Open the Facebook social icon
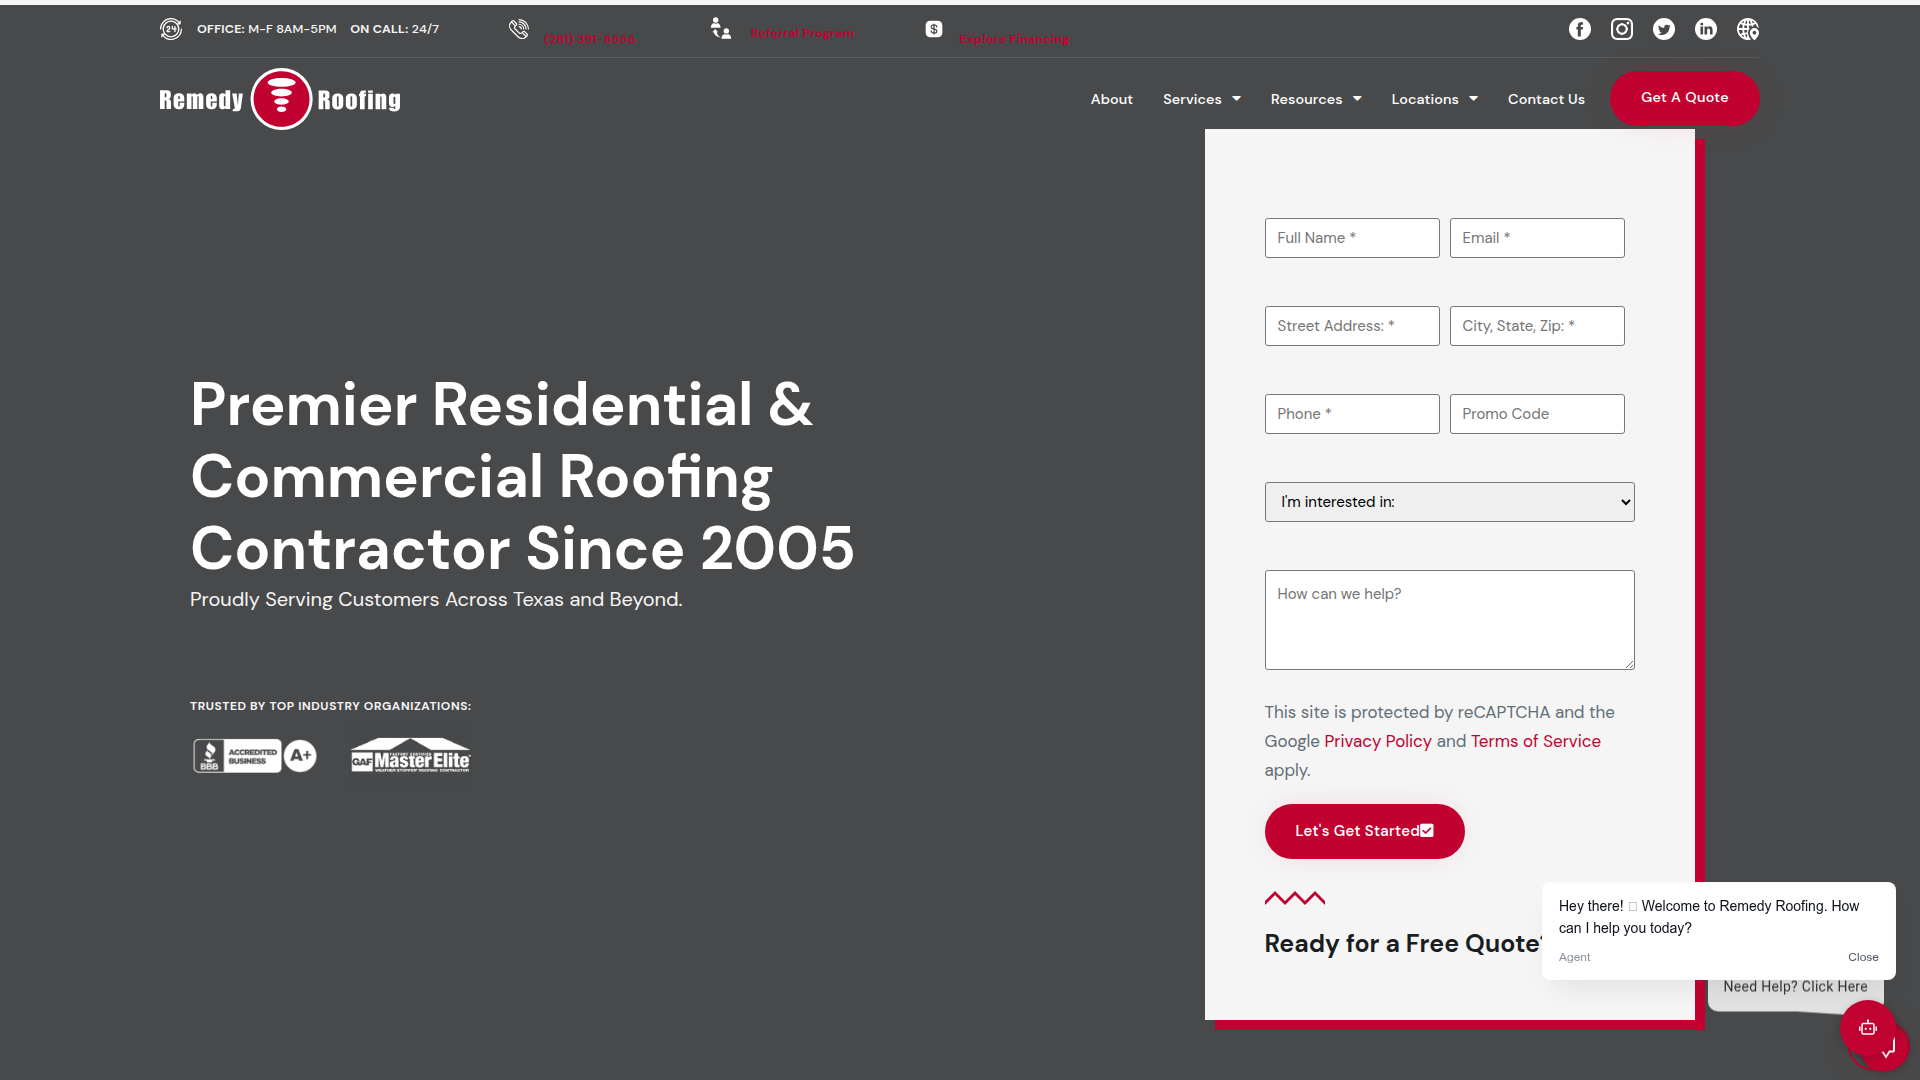Image resolution: width=1920 pixels, height=1080 pixels. [1580, 29]
